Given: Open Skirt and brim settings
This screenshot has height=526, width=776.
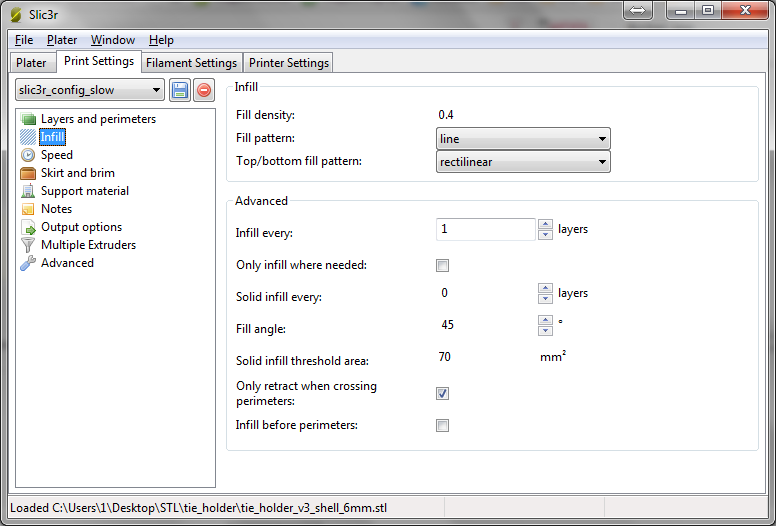Looking at the screenshot, I should [x=78, y=173].
